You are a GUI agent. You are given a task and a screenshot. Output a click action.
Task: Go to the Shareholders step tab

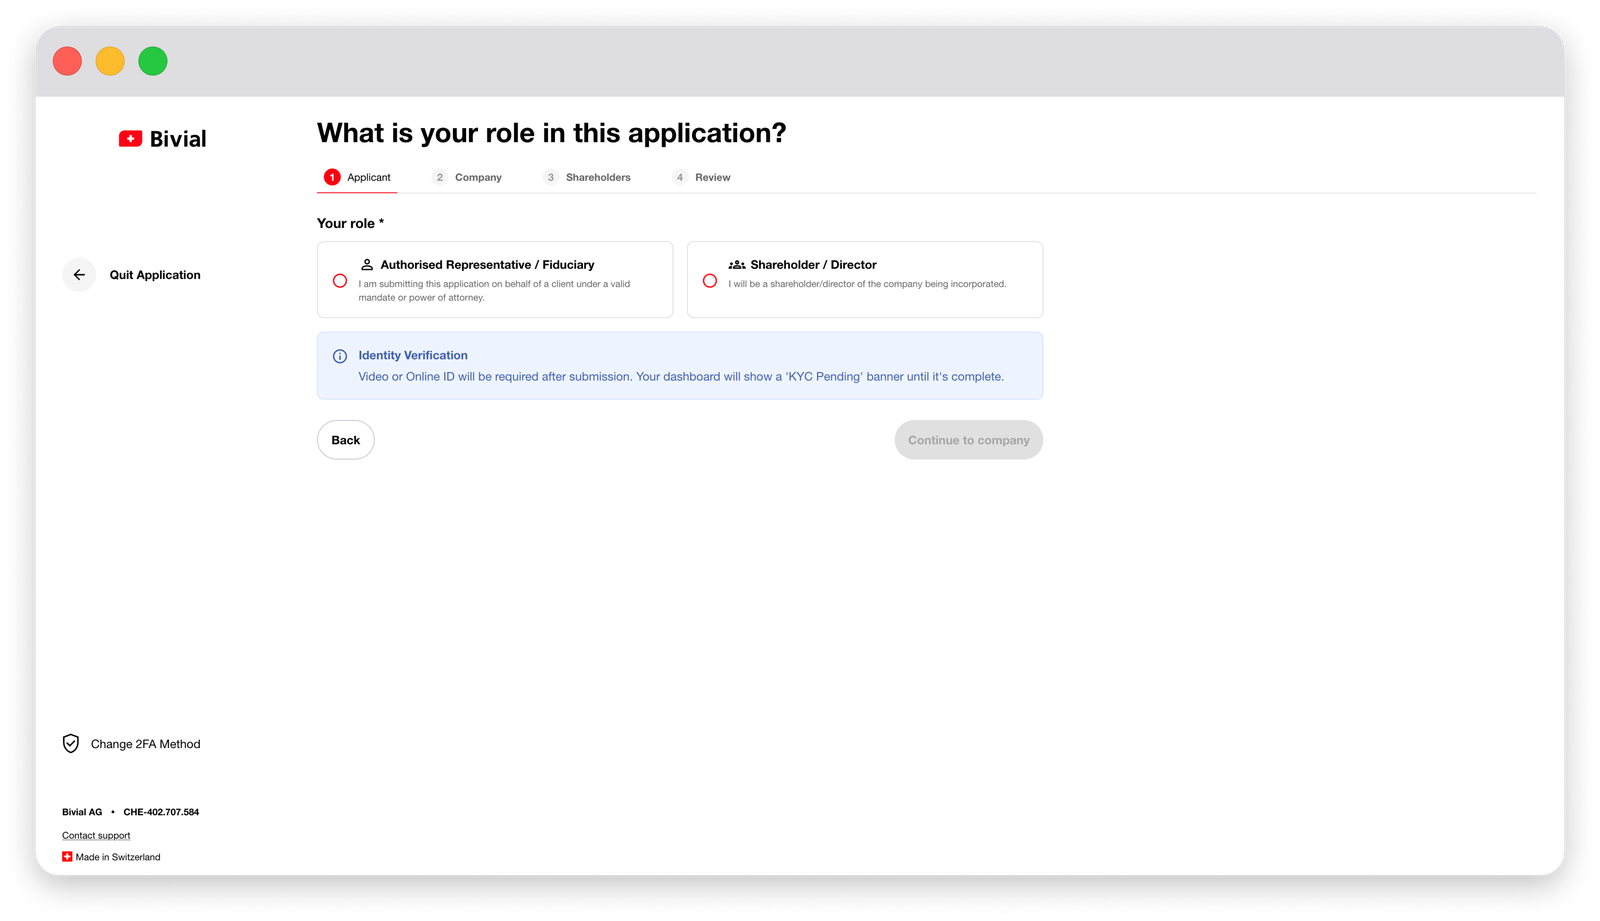coord(587,177)
